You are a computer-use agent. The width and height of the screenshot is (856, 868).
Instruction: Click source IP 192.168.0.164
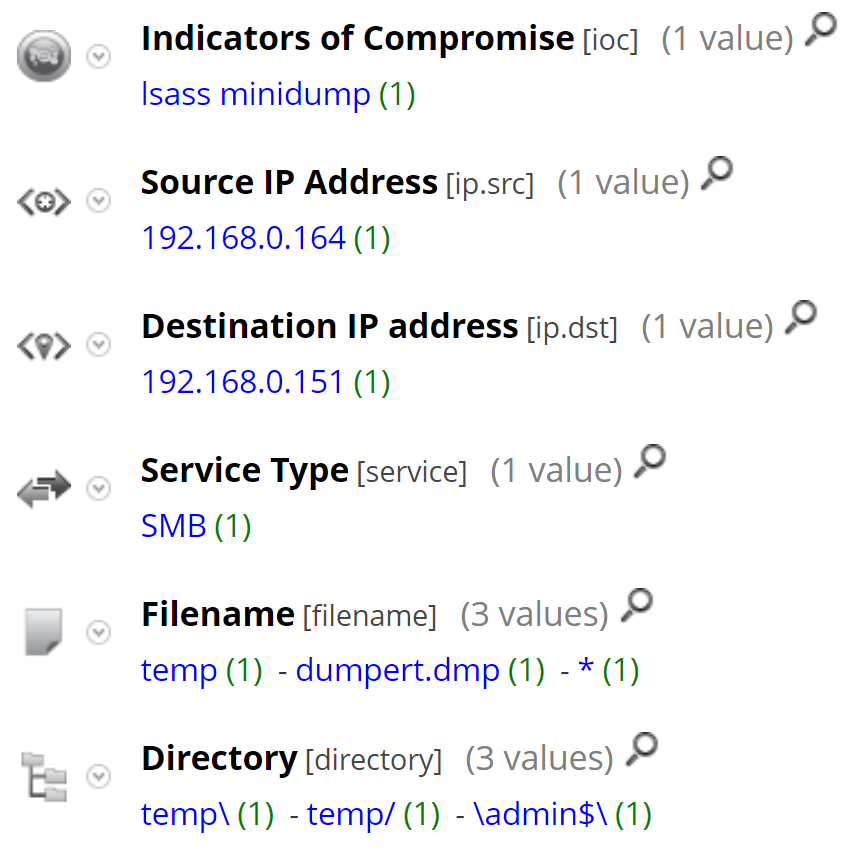click(x=243, y=239)
